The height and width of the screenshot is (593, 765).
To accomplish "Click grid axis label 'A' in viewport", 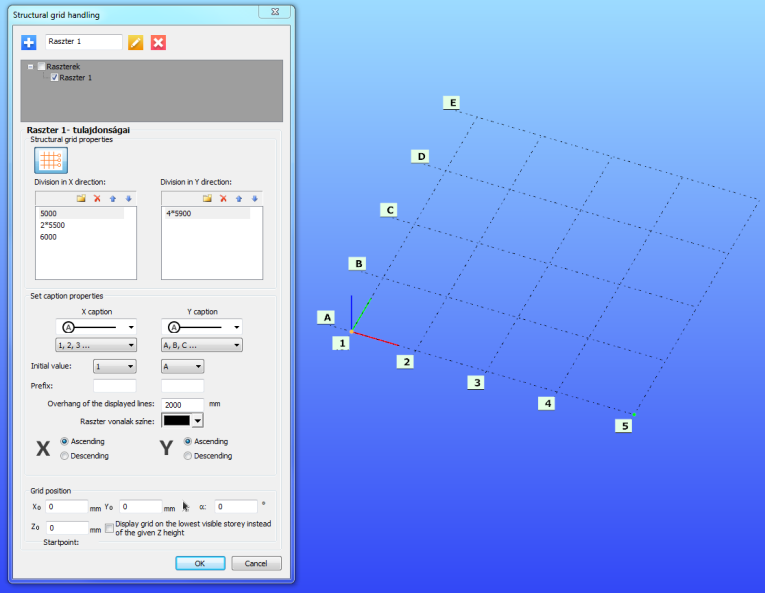I will 327,317.
